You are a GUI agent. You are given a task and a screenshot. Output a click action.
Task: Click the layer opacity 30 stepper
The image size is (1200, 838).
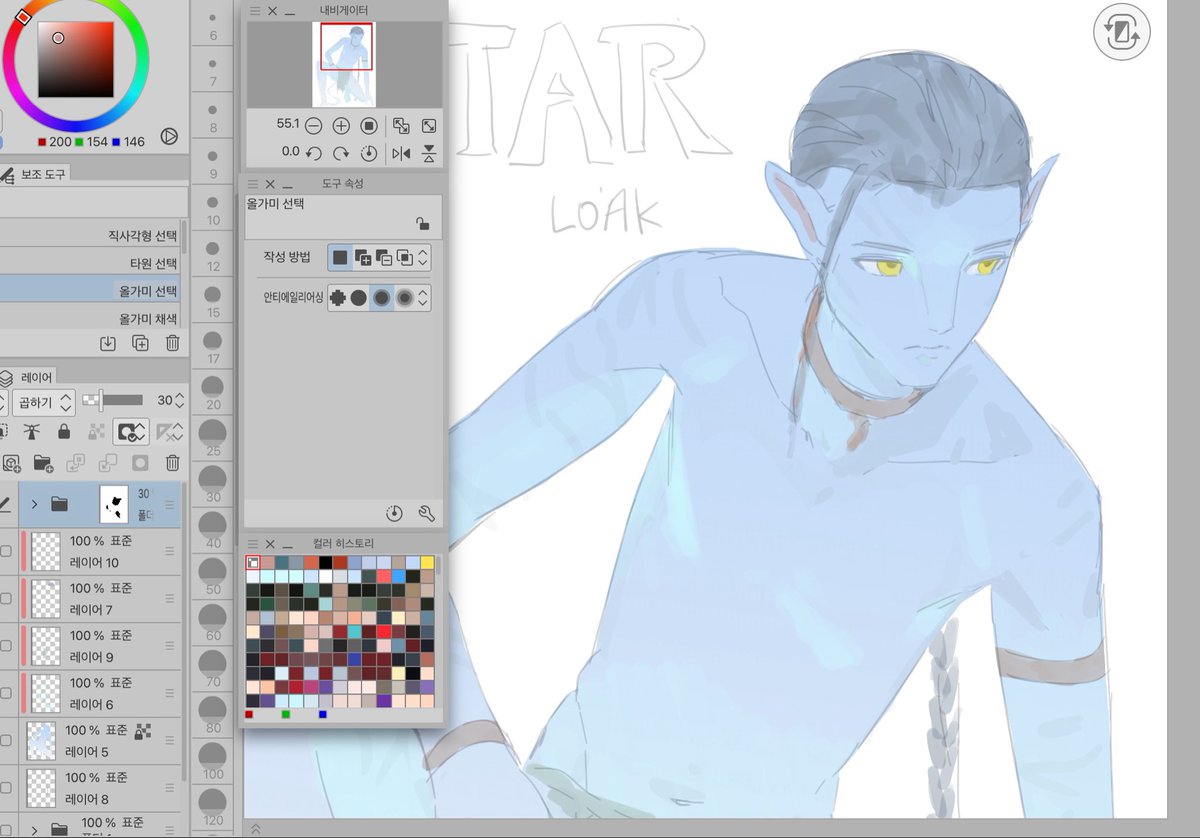[179, 400]
